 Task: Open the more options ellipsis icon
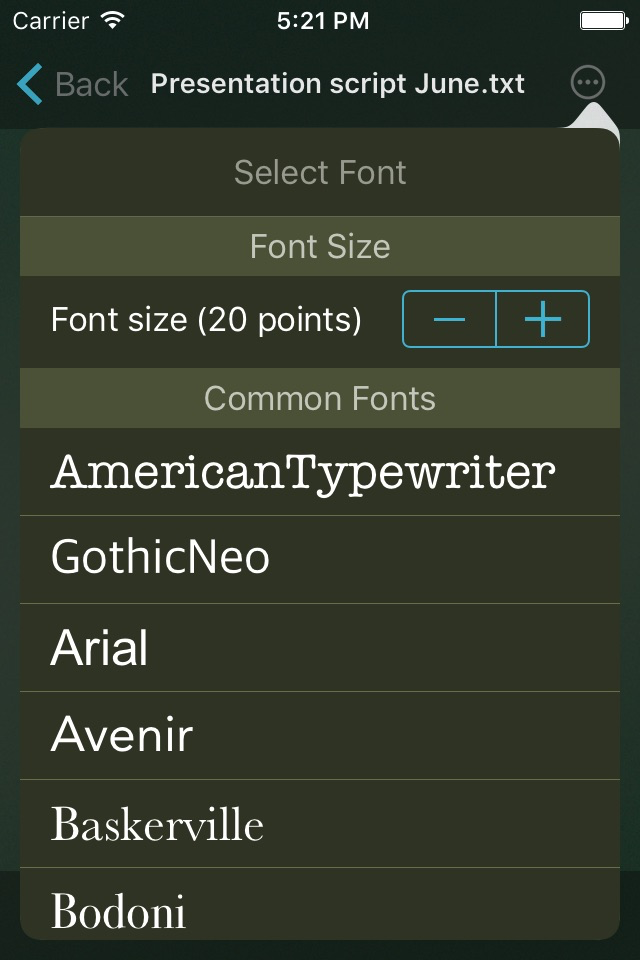pyautogui.click(x=588, y=82)
